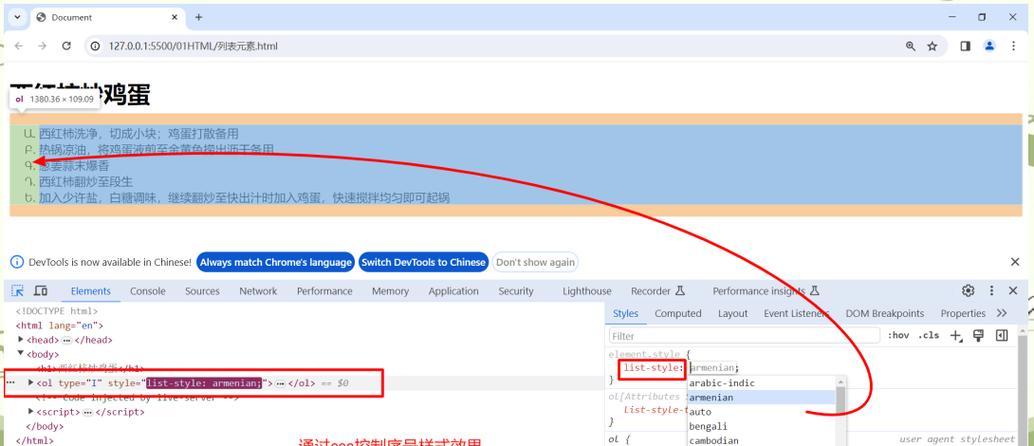1034x446 pixels.
Task: Switch to the Sources panel
Action: tap(202, 291)
